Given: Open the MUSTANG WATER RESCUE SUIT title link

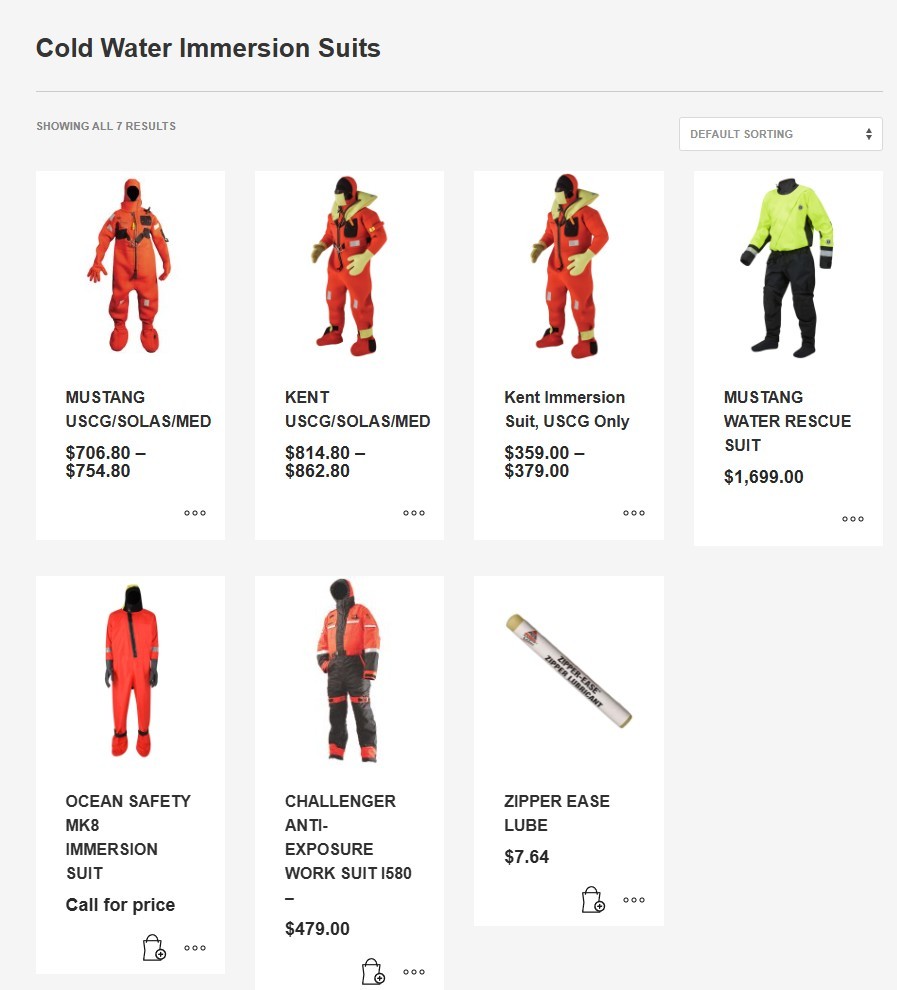Looking at the screenshot, I should (x=787, y=421).
